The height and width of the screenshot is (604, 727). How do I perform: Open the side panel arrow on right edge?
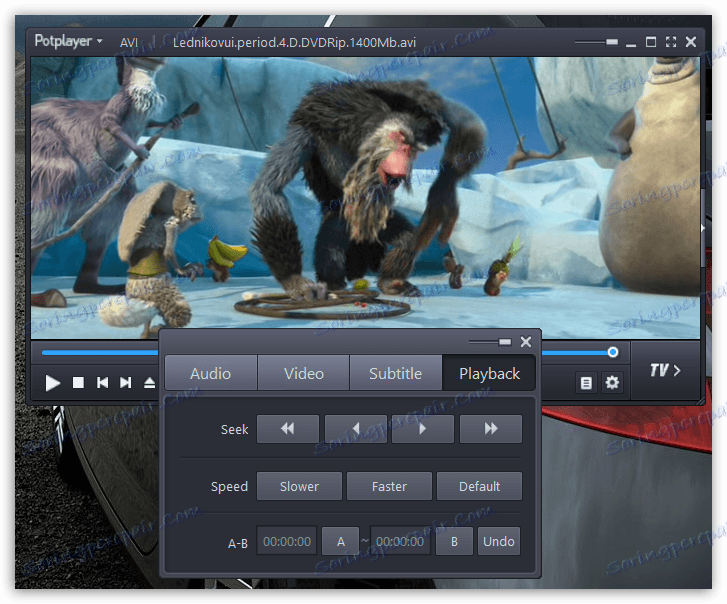(703, 228)
